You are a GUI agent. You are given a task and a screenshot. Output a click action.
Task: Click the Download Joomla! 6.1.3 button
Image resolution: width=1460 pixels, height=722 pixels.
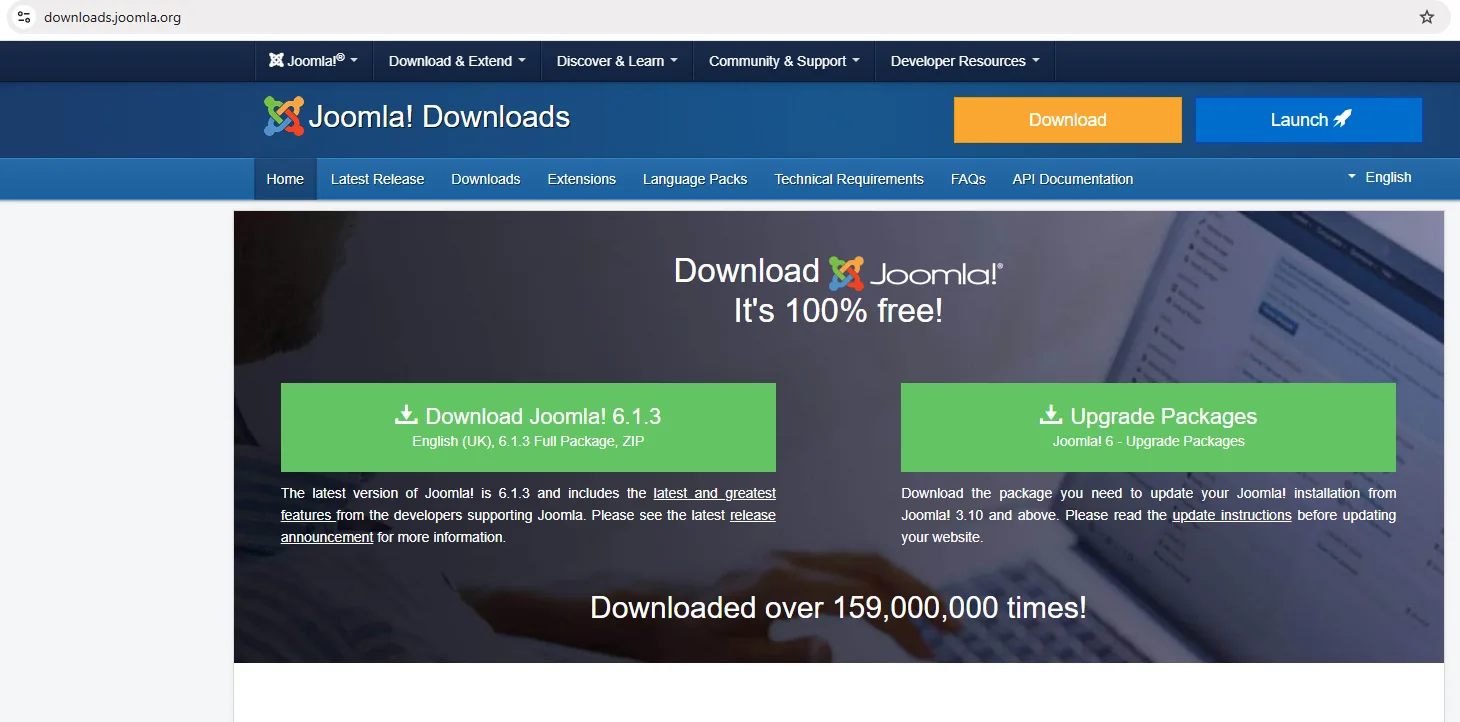pyautogui.click(x=528, y=427)
